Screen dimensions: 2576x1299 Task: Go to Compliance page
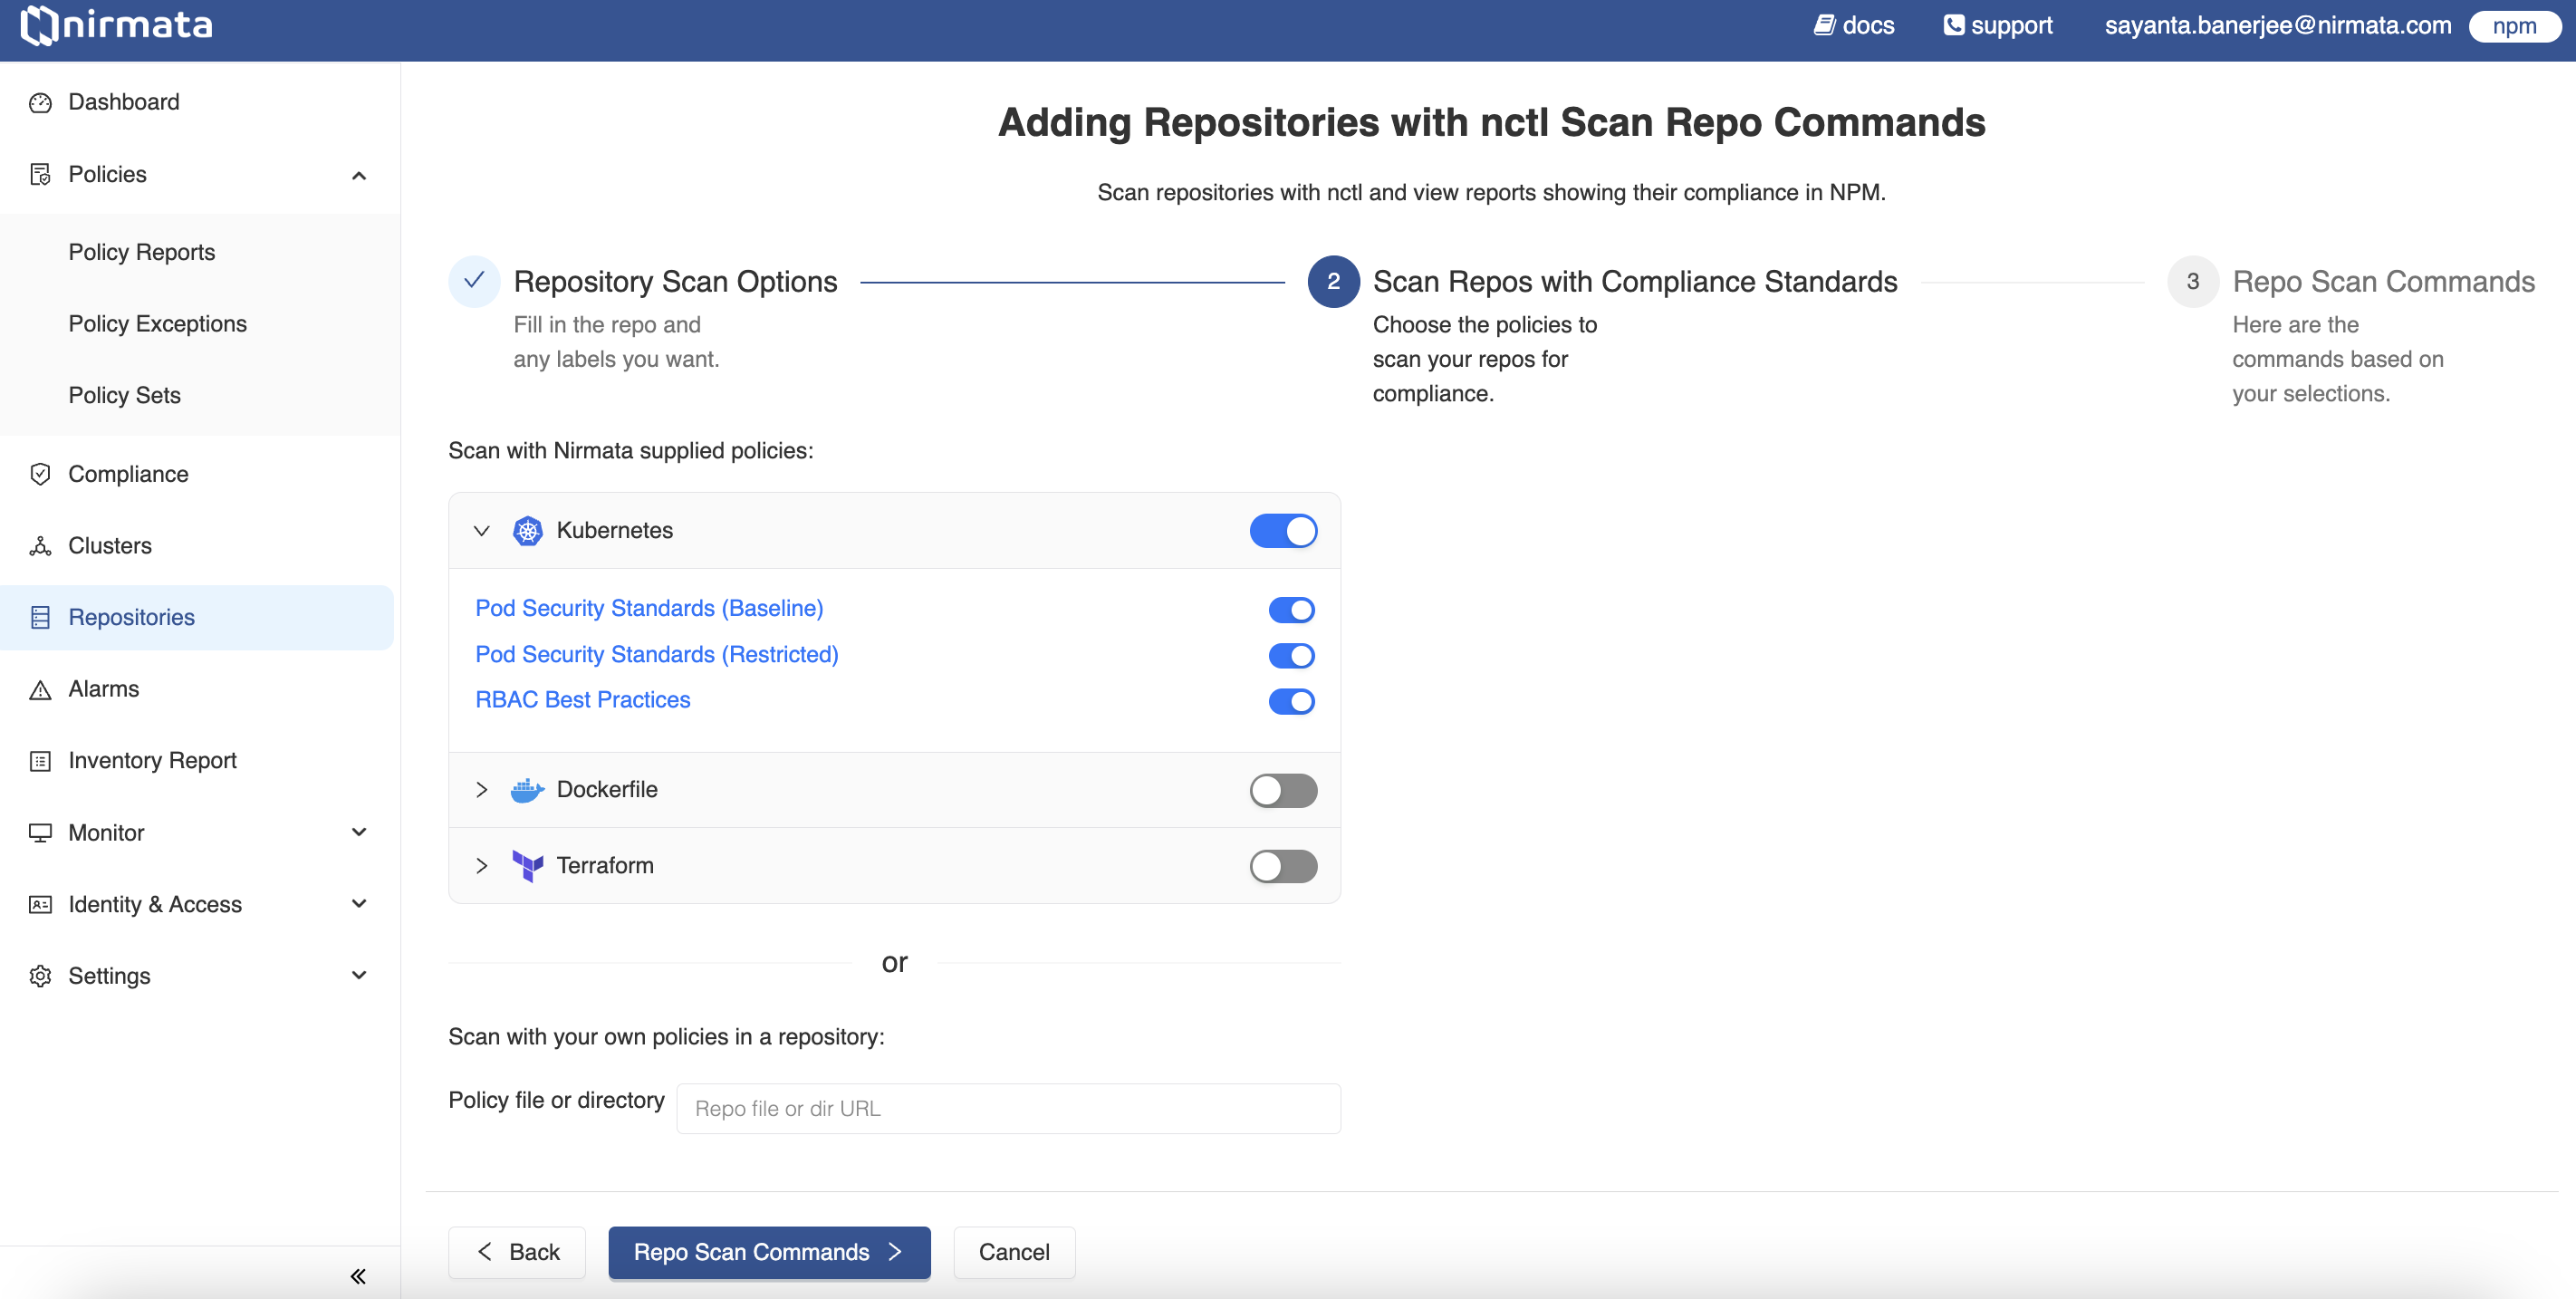coord(128,474)
